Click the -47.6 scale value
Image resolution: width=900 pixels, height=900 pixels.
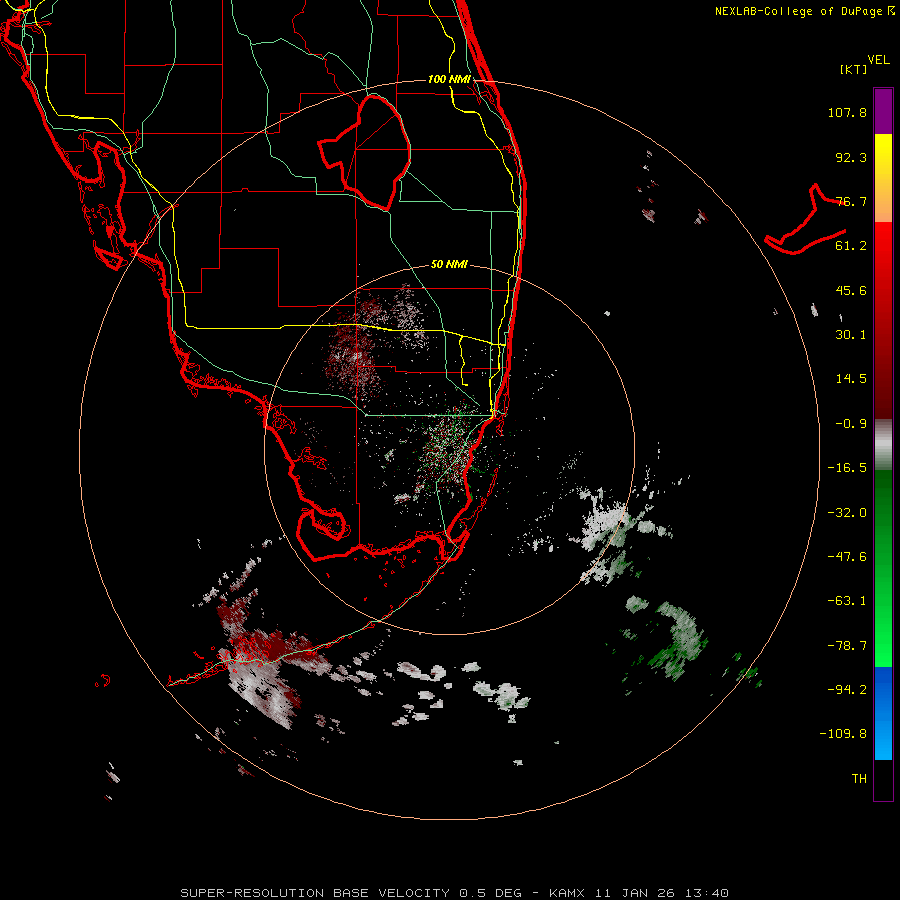(x=847, y=557)
